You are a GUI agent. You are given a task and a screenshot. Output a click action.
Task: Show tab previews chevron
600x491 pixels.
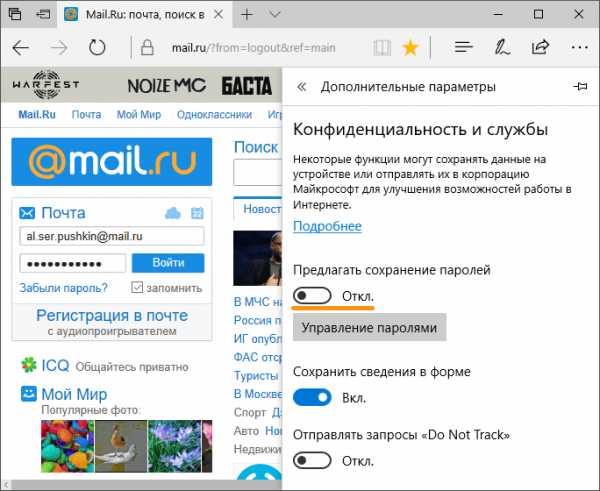[275, 15]
